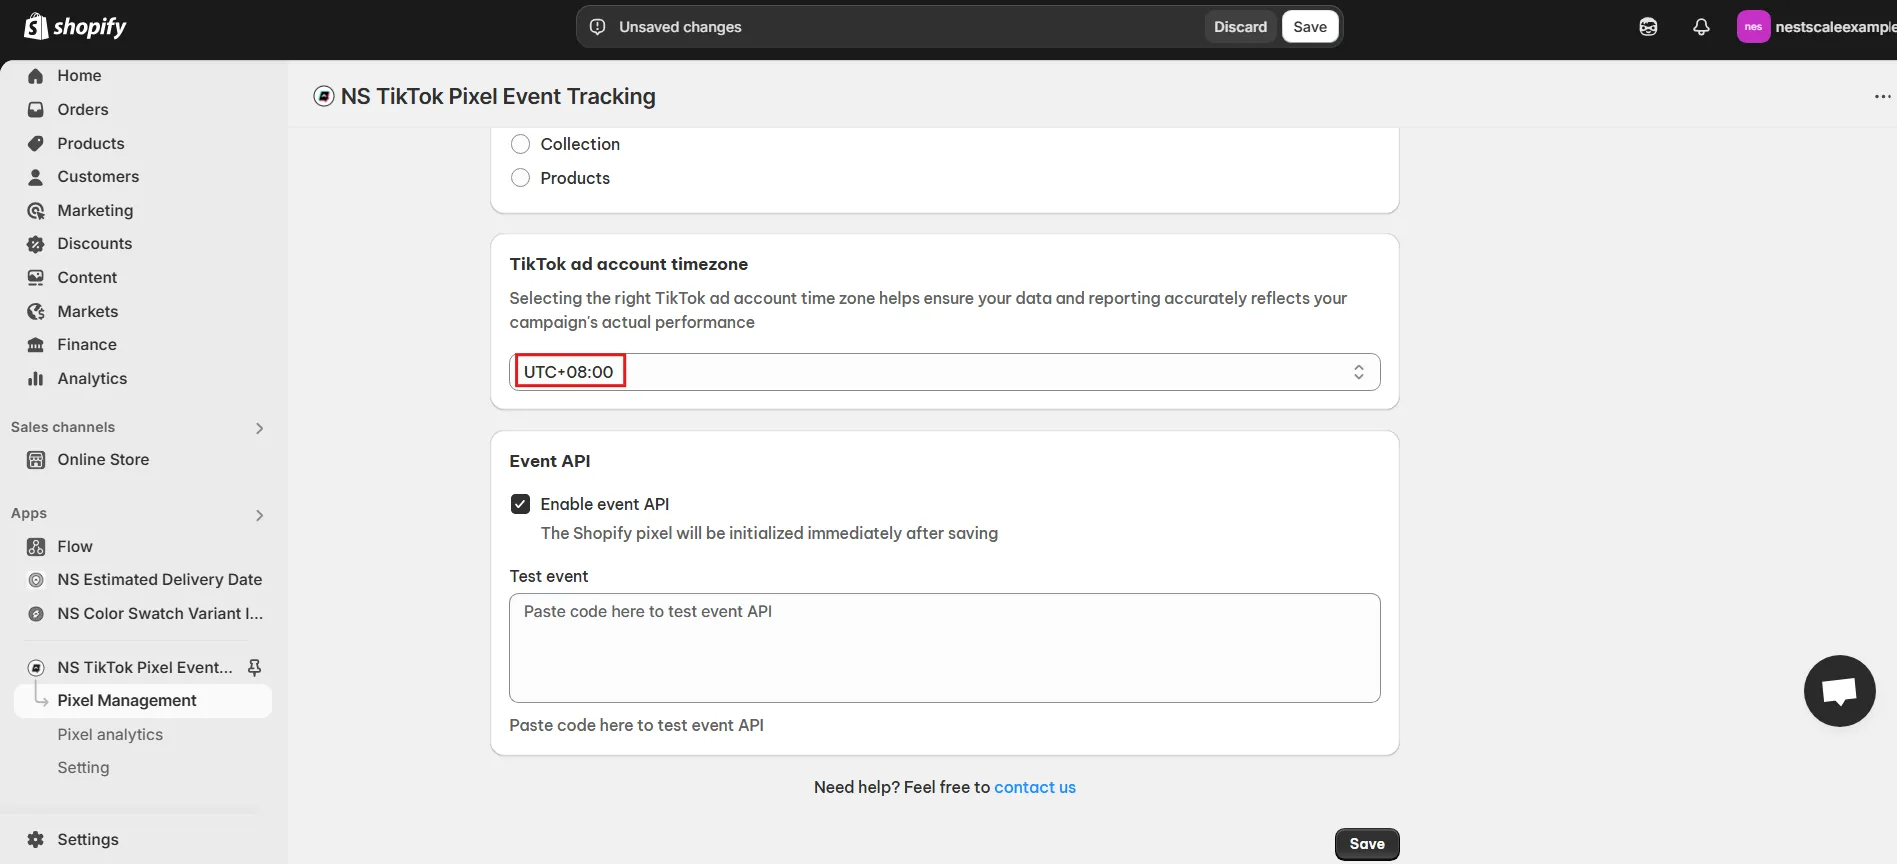Click the NS TikTok Pixel Event Tracking title
Viewport: 1897px width, 864px height.
point(498,96)
